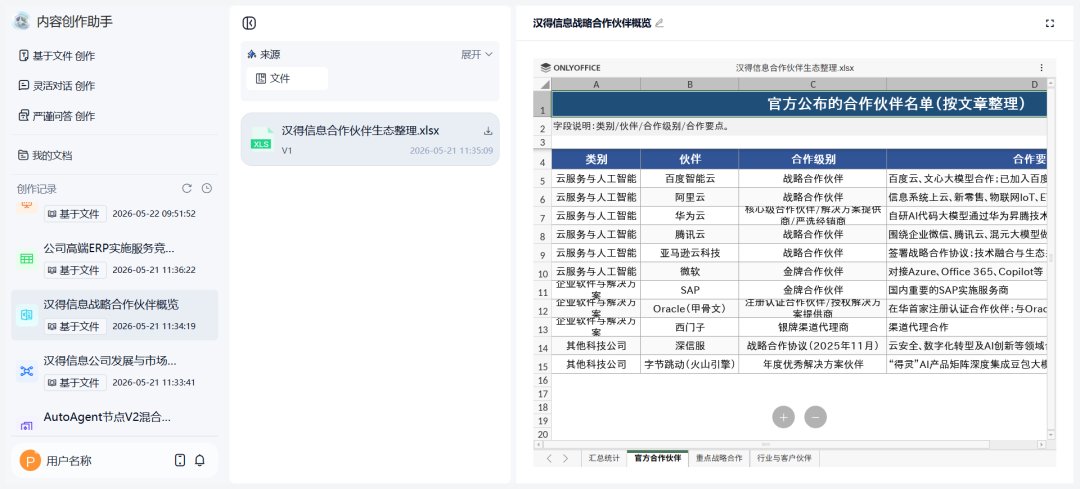Click cell 百度智能云
This screenshot has width=1080, height=489.
[x=689, y=179]
